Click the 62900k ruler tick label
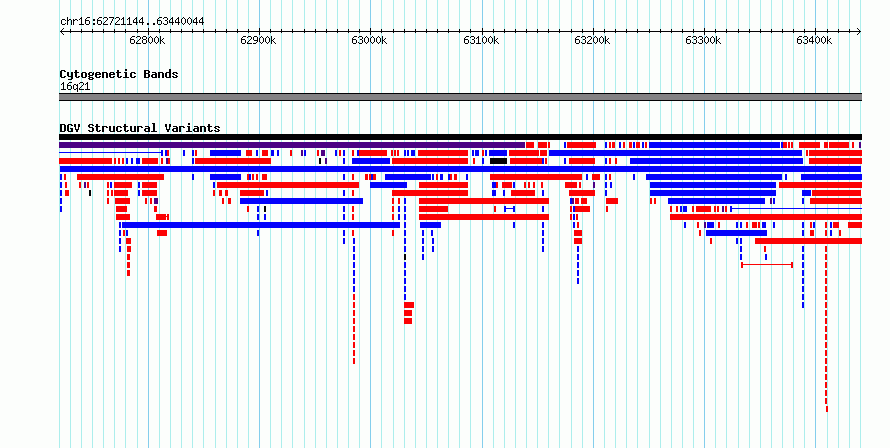The image size is (890, 448). pyautogui.click(x=258, y=40)
